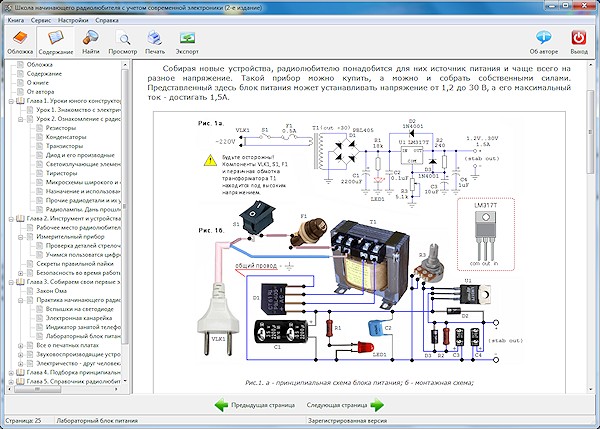This screenshot has height=429, width=600.
Task: Open the Сервис menu
Action: (41, 20)
